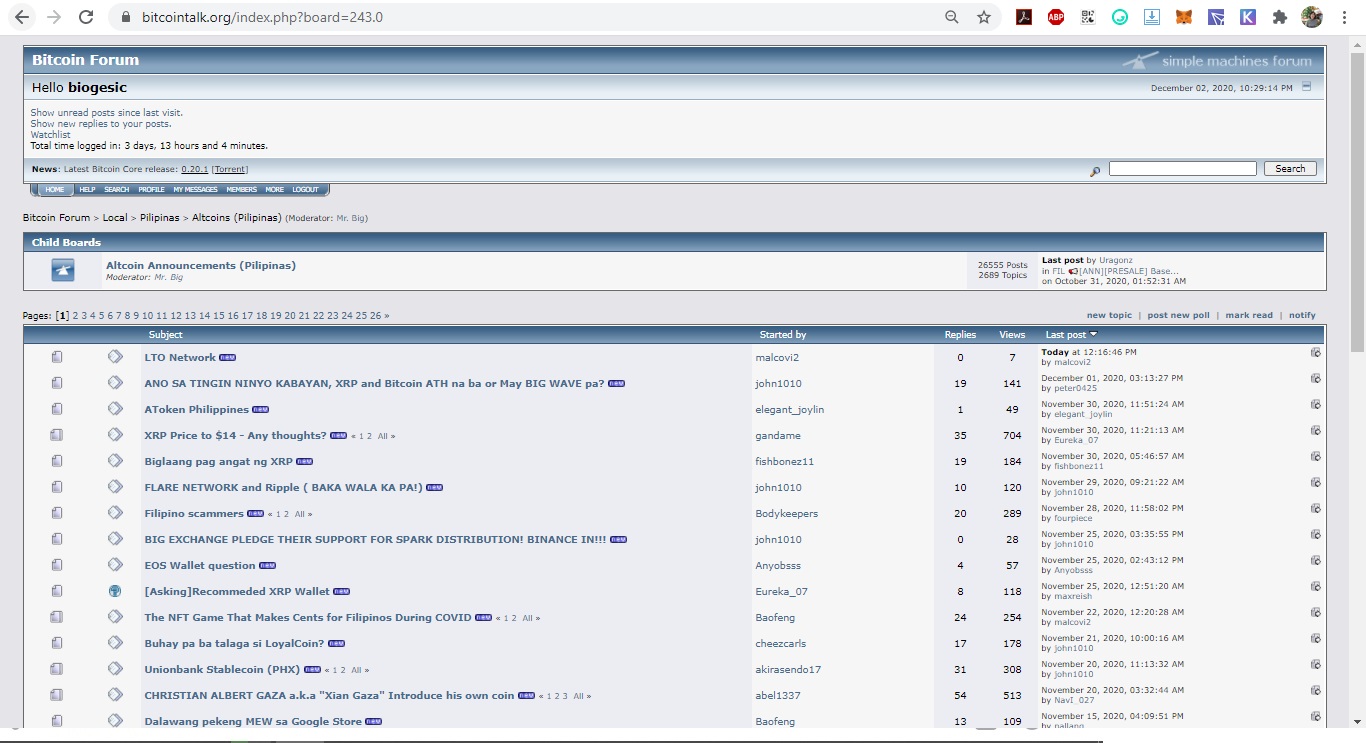Open the zoom magnifier icon in address bar
The image size is (1366, 743).
tap(952, 17)
